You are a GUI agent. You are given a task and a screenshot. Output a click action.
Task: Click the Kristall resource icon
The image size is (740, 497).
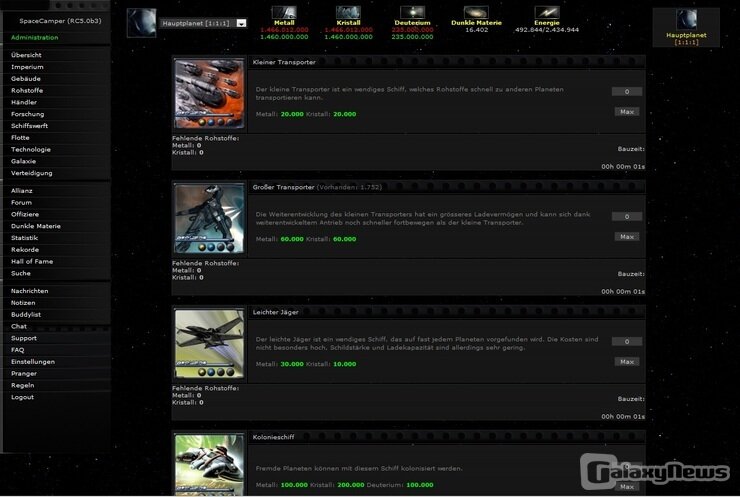pos(348,12)
